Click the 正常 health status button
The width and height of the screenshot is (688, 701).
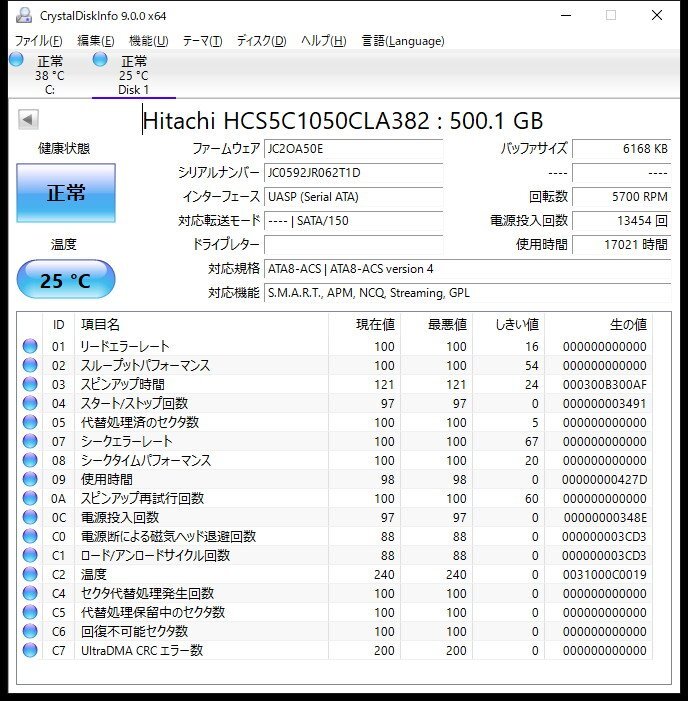click(x=66, y=193)
